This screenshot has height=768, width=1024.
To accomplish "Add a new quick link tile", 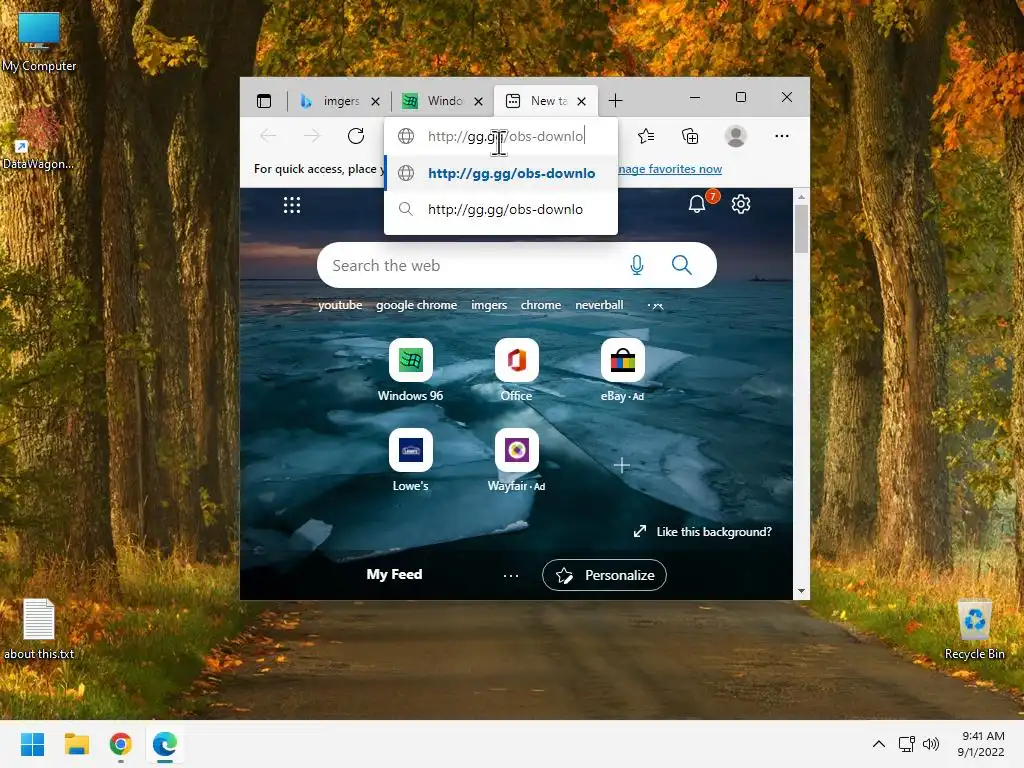I will pyautogui.click(x=622, y=465).
